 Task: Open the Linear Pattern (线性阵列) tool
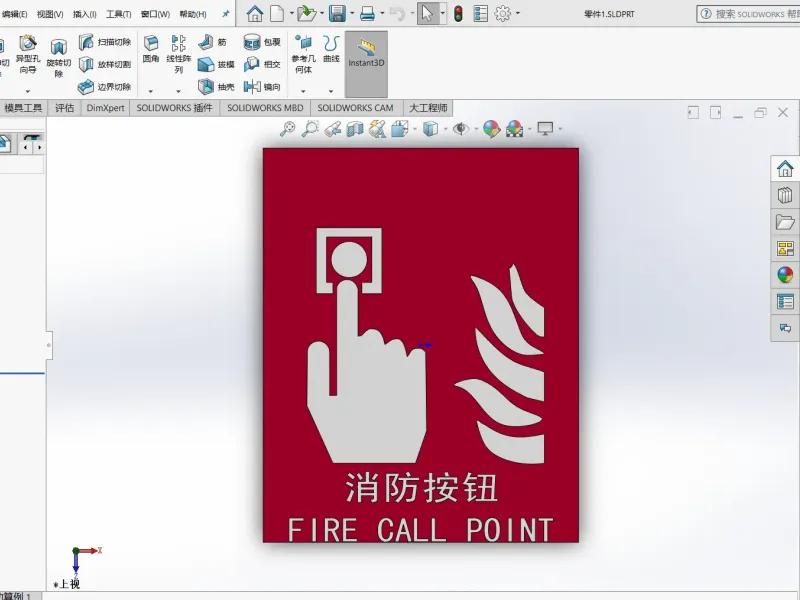[x=179, y=54]
